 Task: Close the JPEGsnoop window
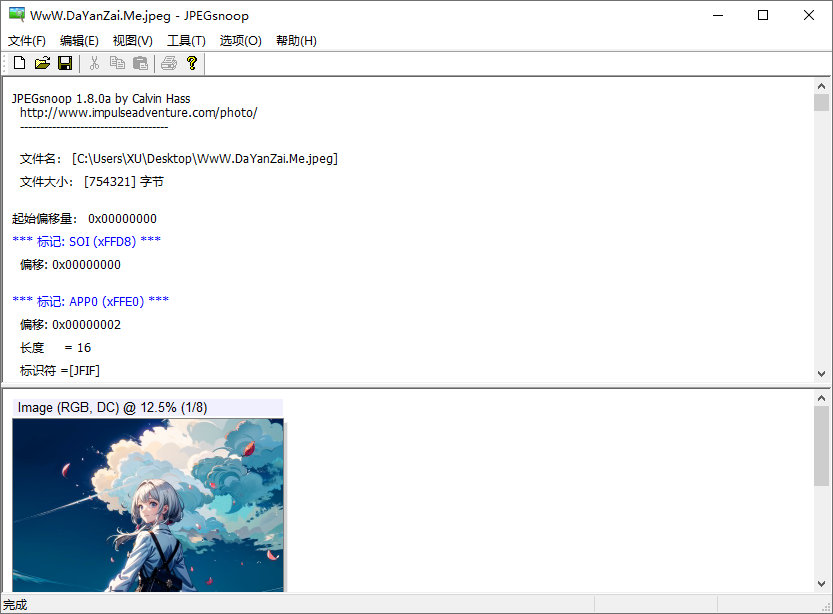(809, 15)
